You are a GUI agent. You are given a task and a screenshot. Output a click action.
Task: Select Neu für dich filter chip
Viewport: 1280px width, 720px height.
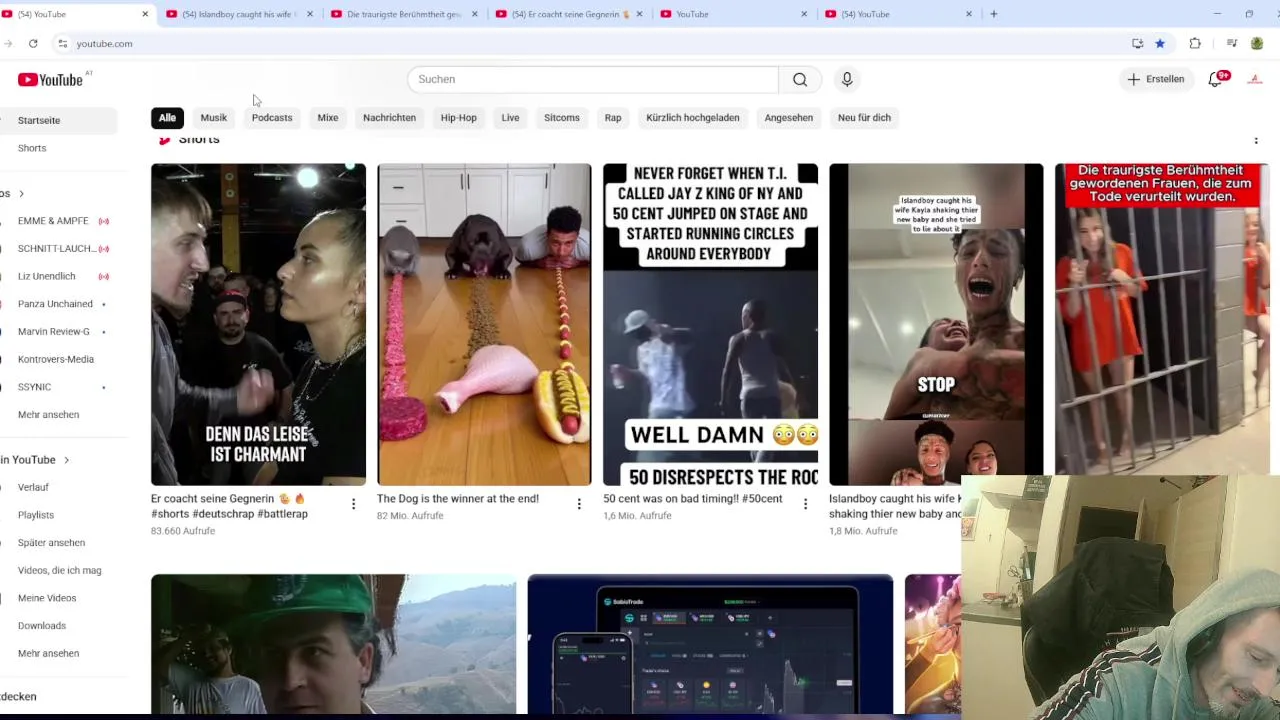(864, 118)
